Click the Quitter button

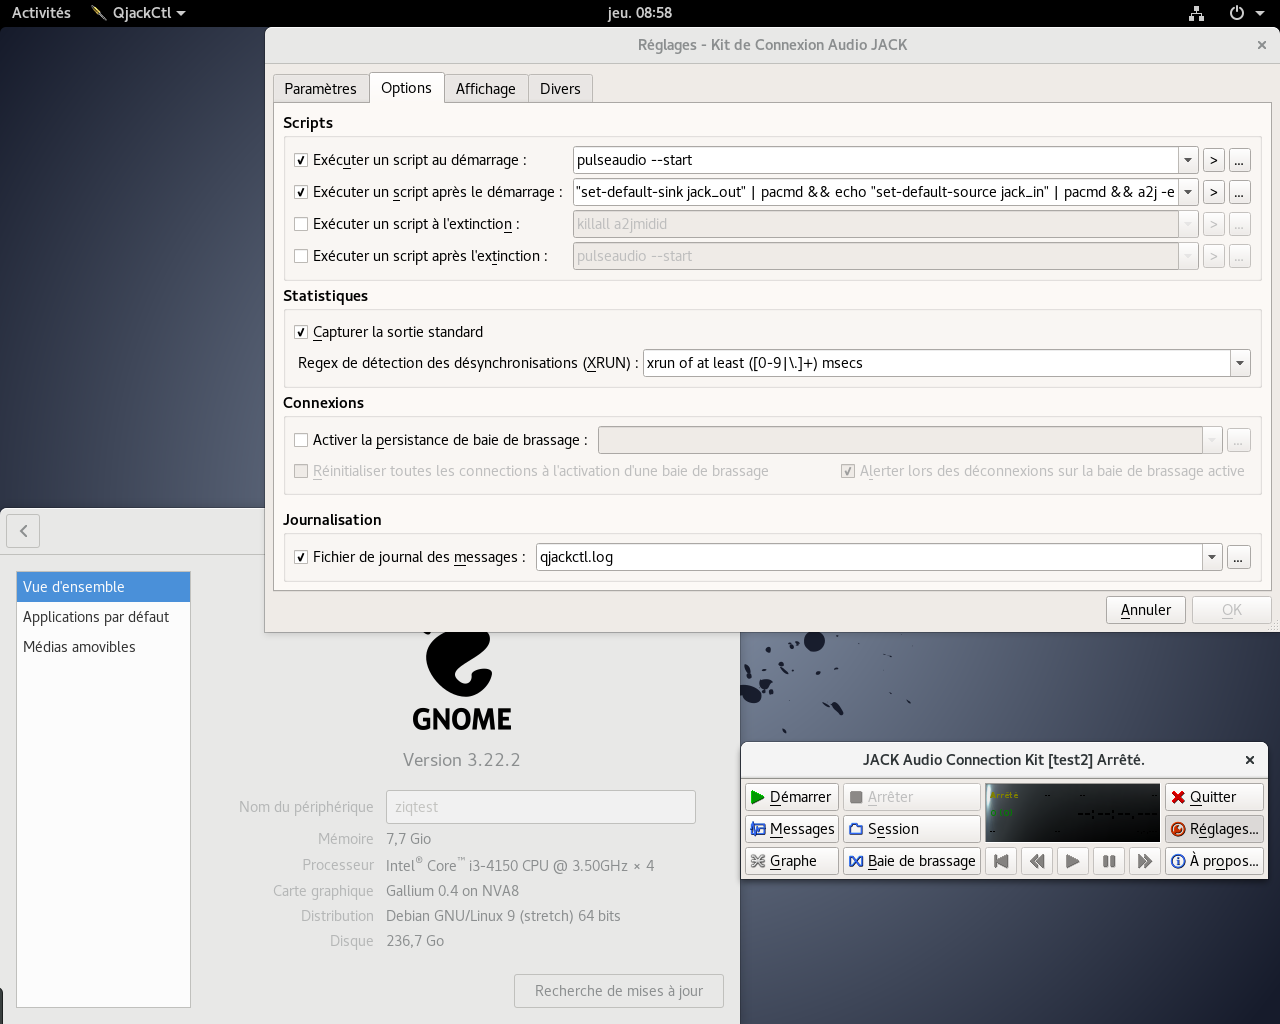tap(1214, 797)
